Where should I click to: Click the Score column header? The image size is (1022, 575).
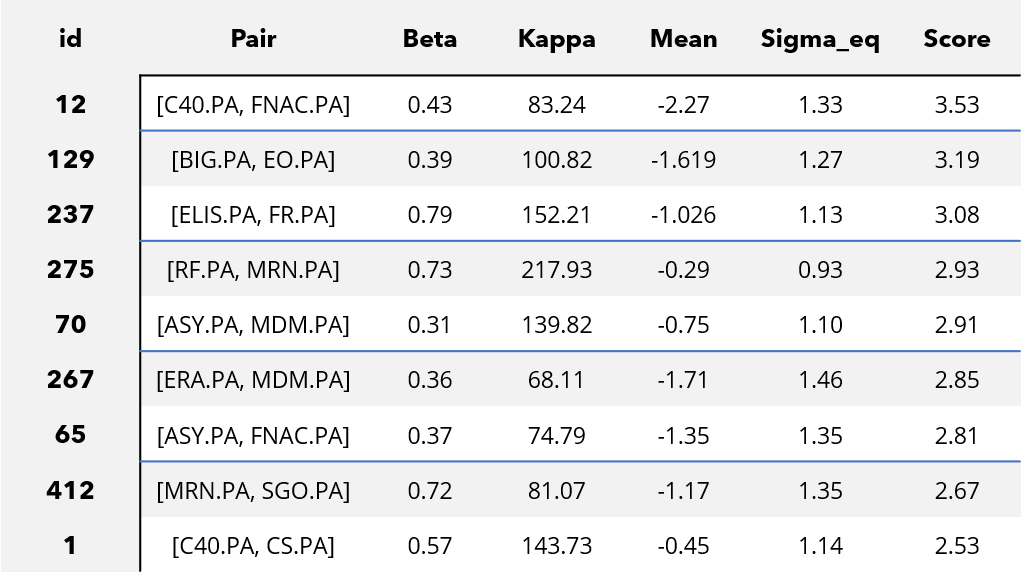pos(957,39)
